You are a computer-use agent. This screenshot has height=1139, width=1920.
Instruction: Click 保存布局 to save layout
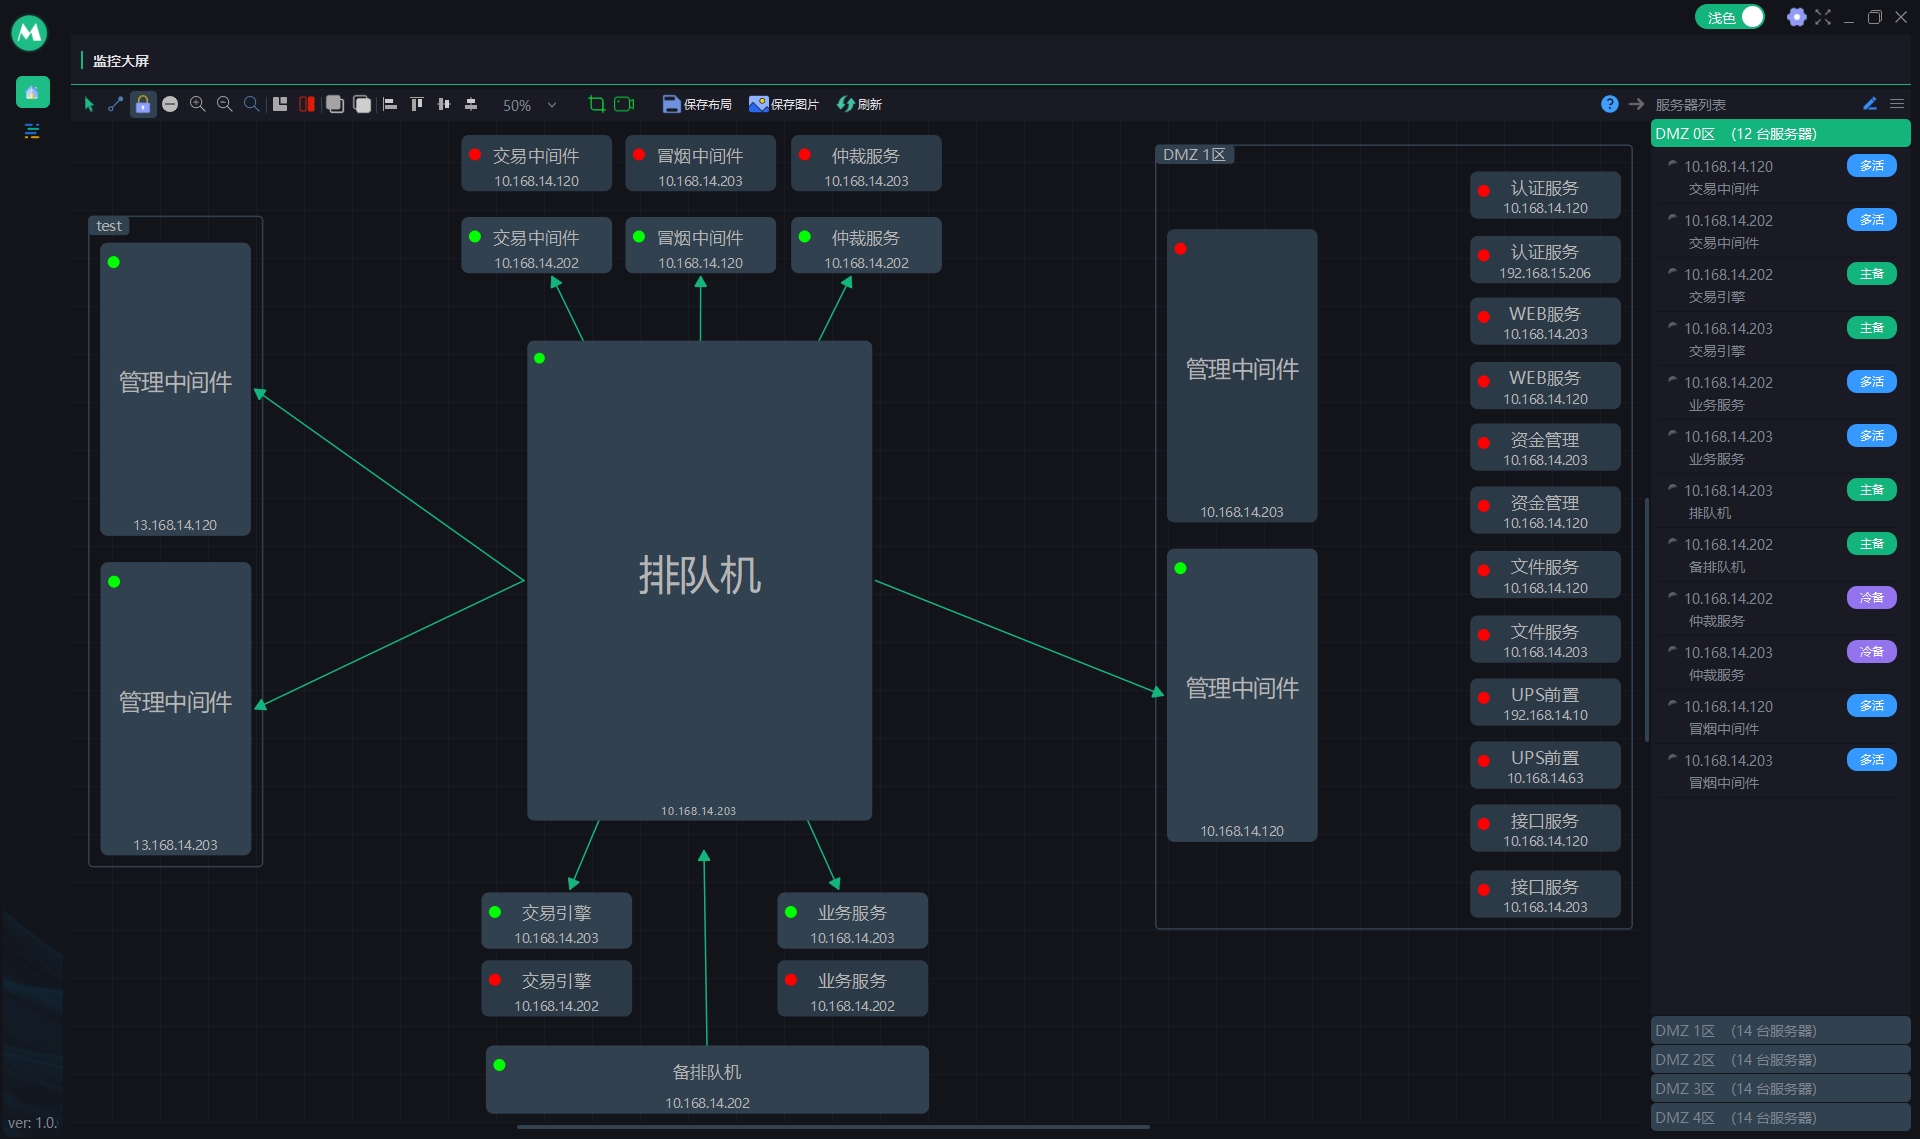pyautogui.click(x=697, y=104)
